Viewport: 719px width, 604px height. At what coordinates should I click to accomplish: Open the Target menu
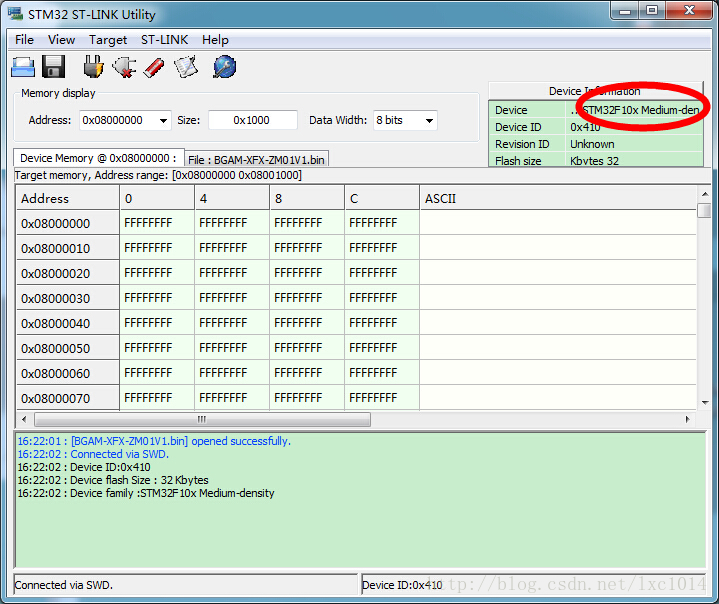[108, 40]
